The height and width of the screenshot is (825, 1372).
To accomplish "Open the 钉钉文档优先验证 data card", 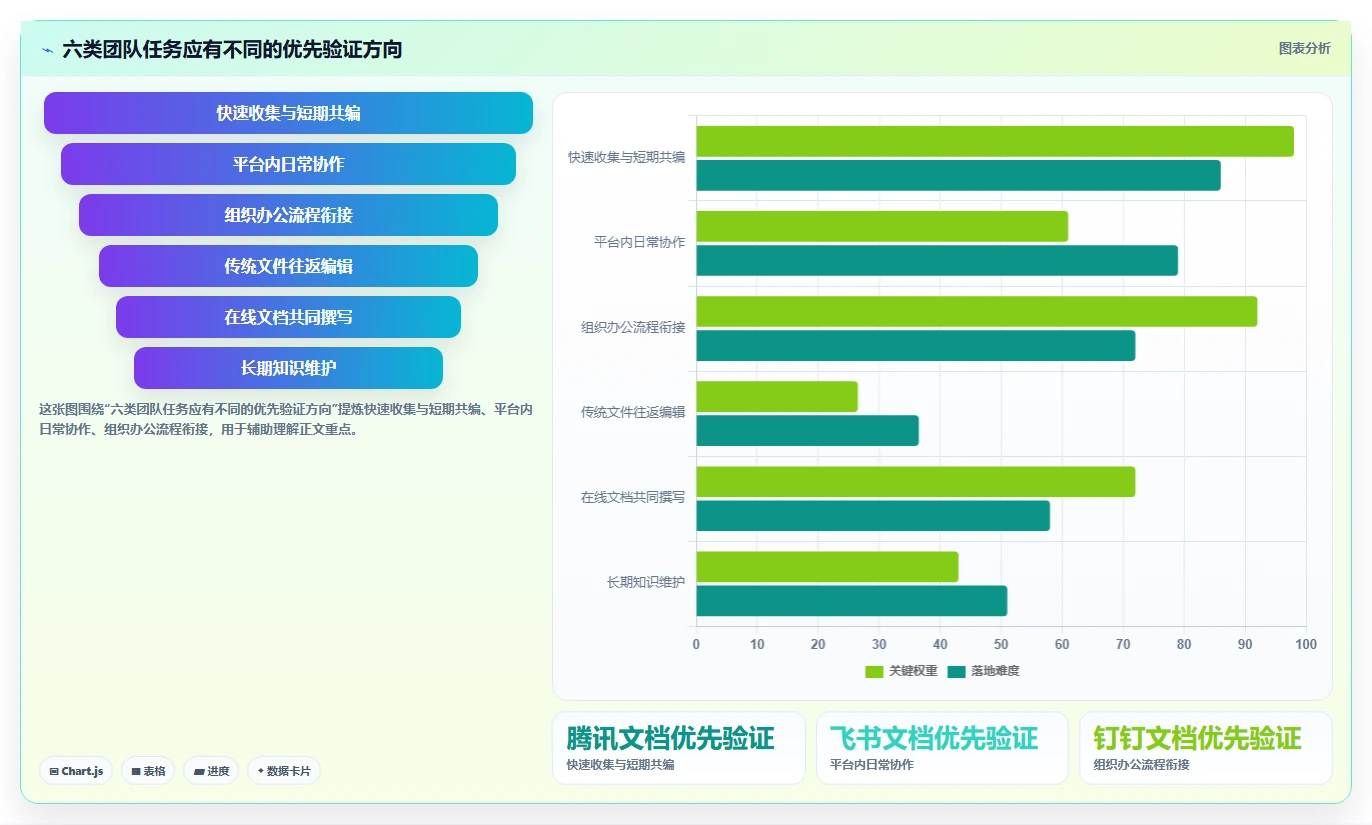I will (1206, 748).
